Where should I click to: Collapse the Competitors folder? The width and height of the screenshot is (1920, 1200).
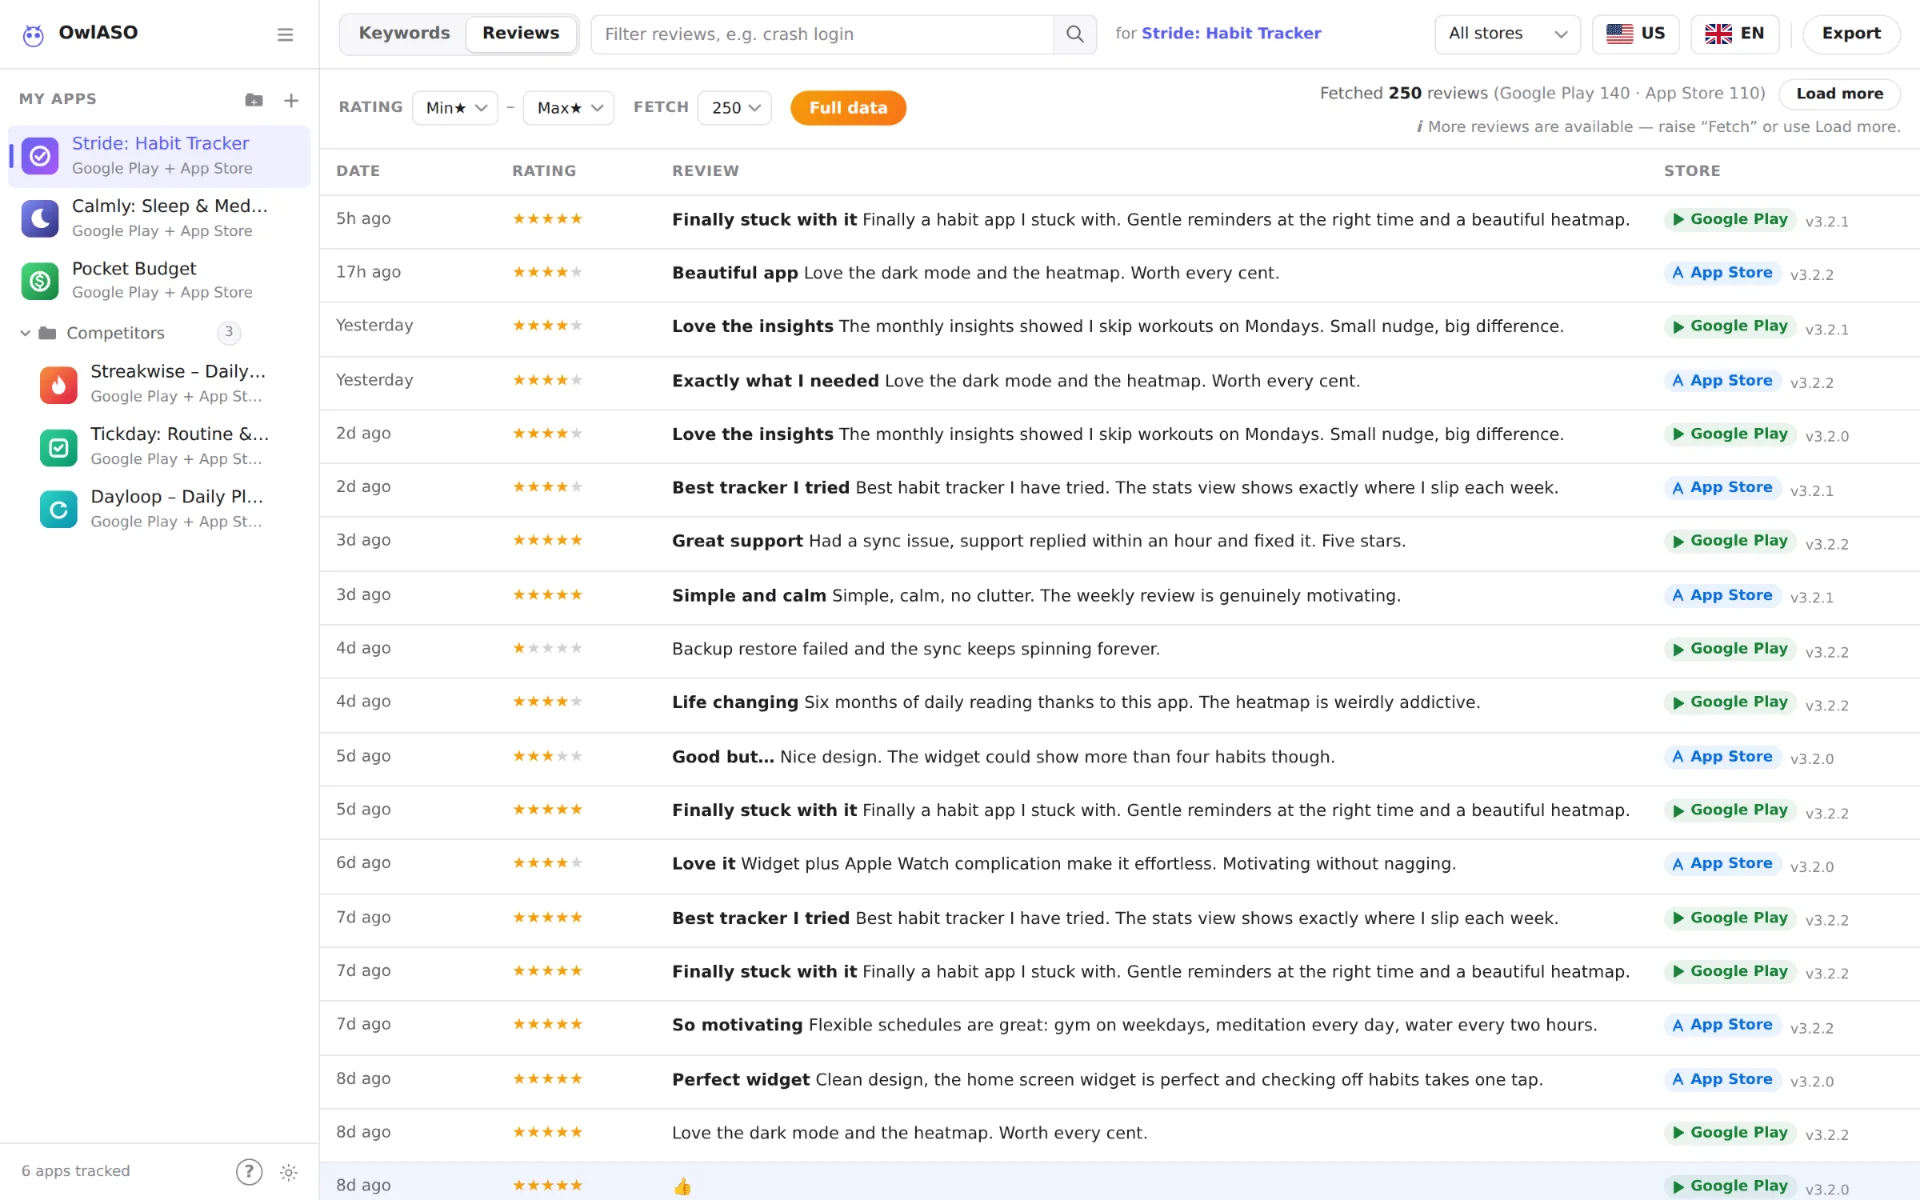(x=25, y=333)
